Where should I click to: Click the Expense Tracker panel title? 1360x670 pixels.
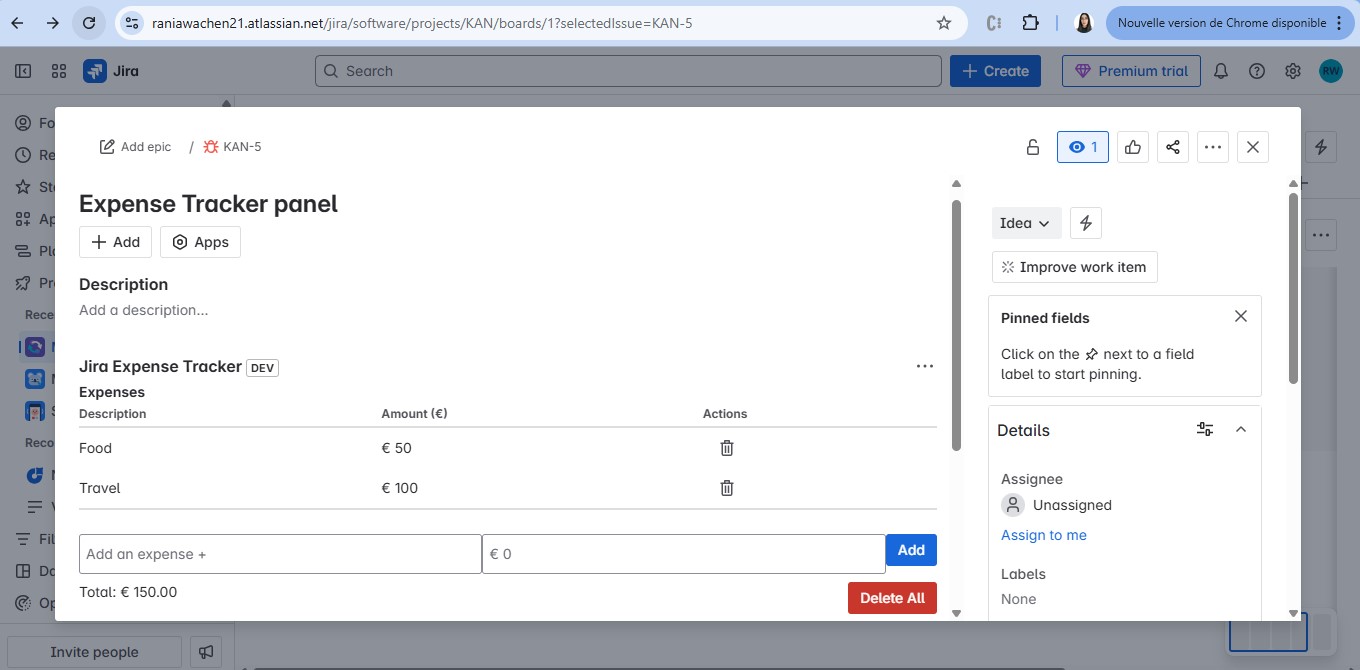[x=208, y=204]
